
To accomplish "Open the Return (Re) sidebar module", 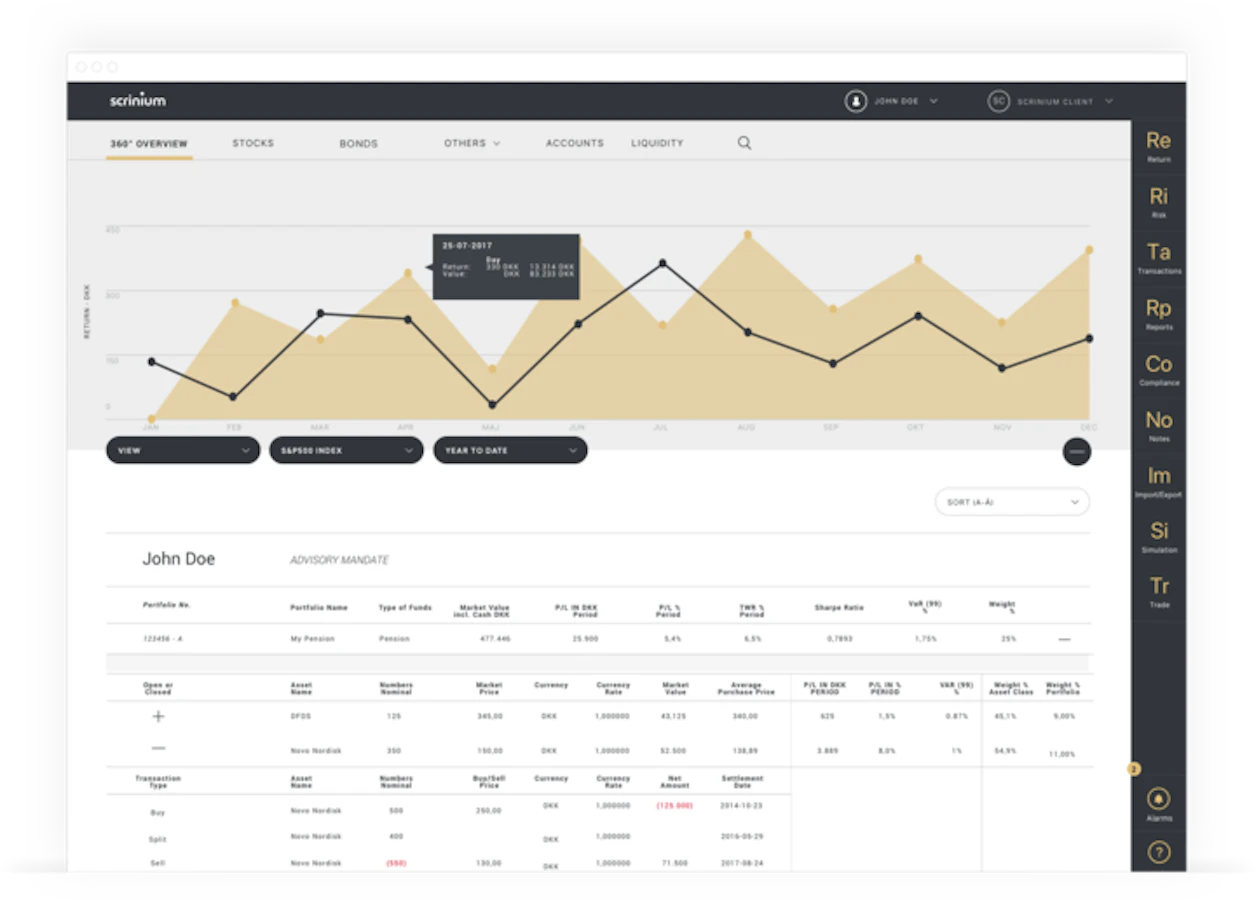I will coord(1158,147).
